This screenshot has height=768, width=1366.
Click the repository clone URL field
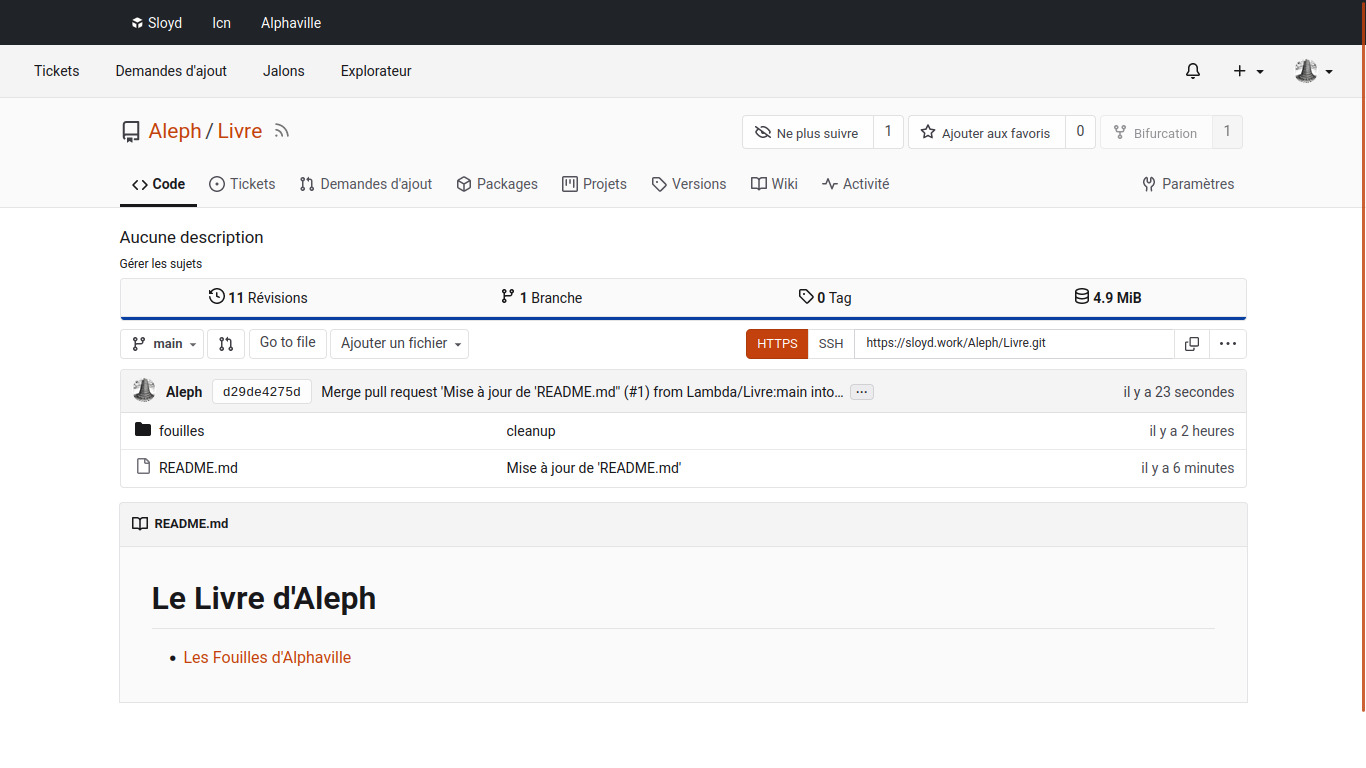click(1013, 344)
